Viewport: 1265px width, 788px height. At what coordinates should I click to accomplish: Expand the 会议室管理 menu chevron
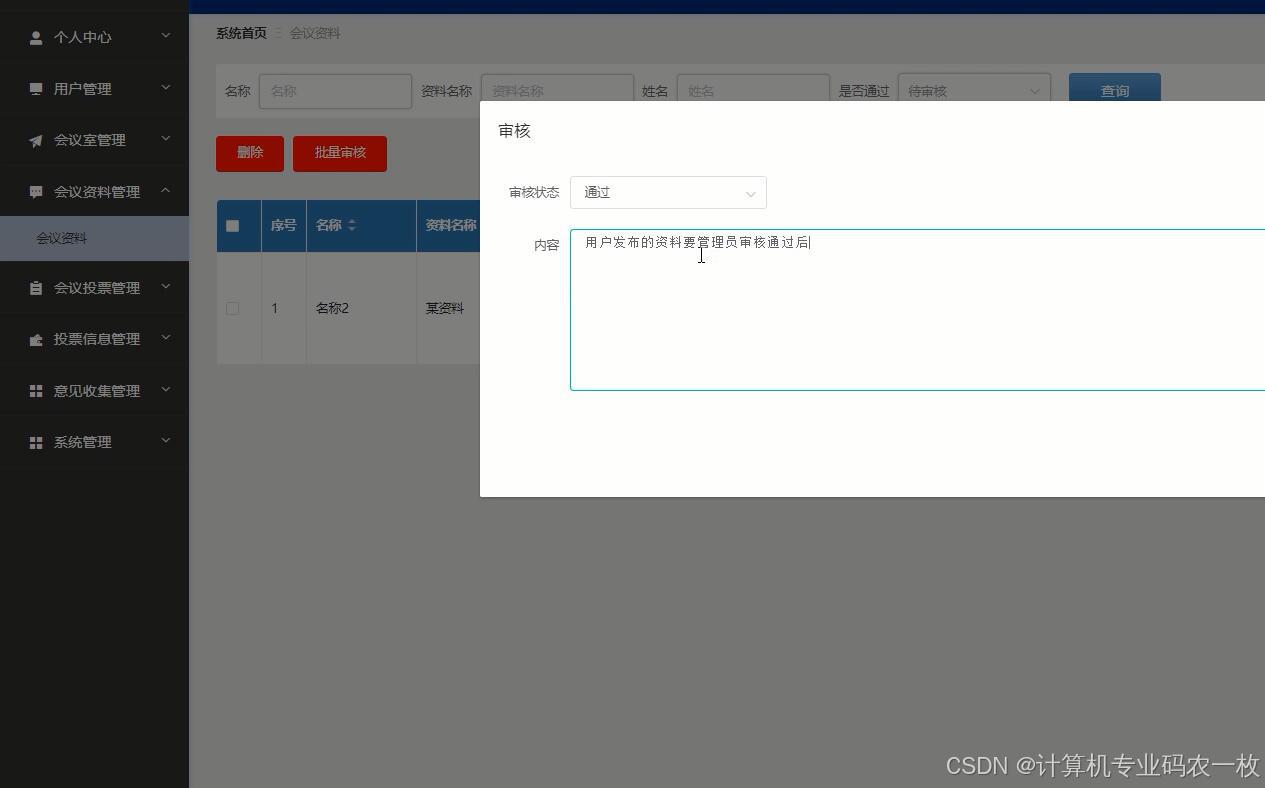click(x=166, y=139)
